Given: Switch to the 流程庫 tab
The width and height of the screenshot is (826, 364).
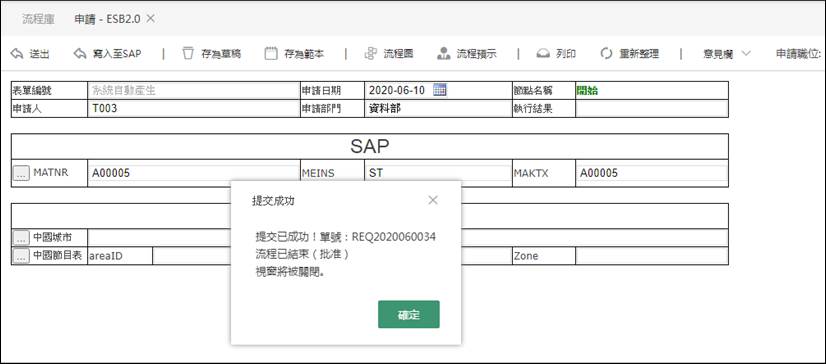Looking at the screenshot, I should [x=38, y=19].
